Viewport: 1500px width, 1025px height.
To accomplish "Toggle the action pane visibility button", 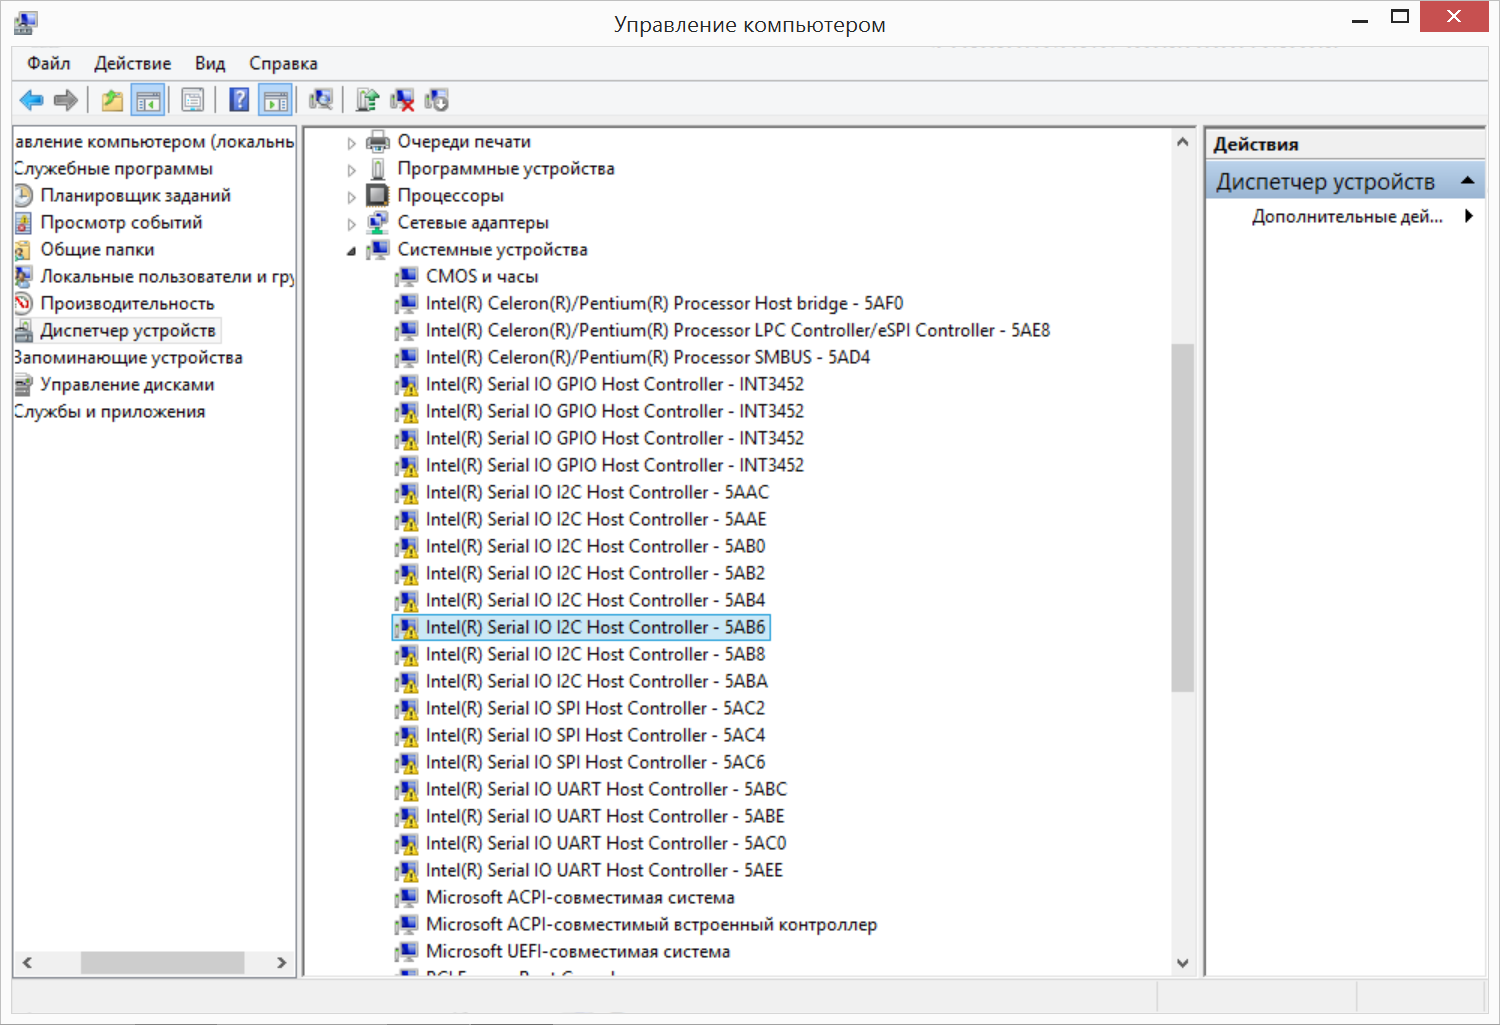I will [x=275, y=100].
